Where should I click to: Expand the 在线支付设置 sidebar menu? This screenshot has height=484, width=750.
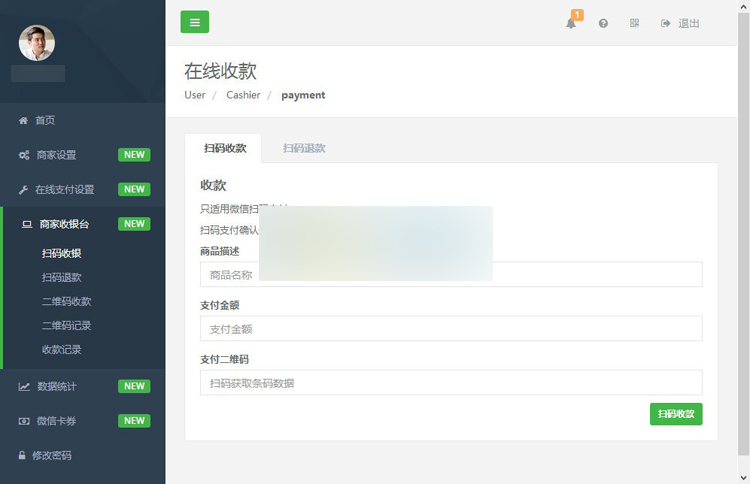point(64,189)
